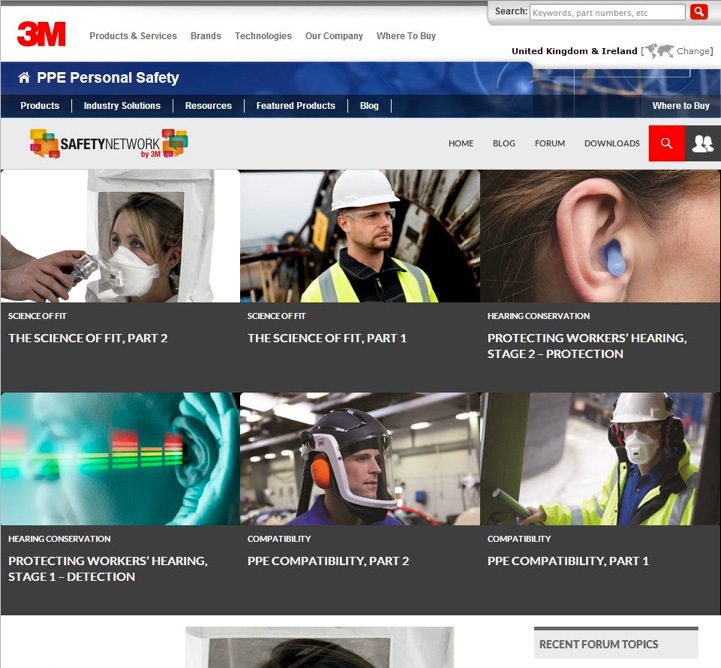Click Science of Fit category above Part 1
Viewport: 721px width, 668px height.
[276, 316]
